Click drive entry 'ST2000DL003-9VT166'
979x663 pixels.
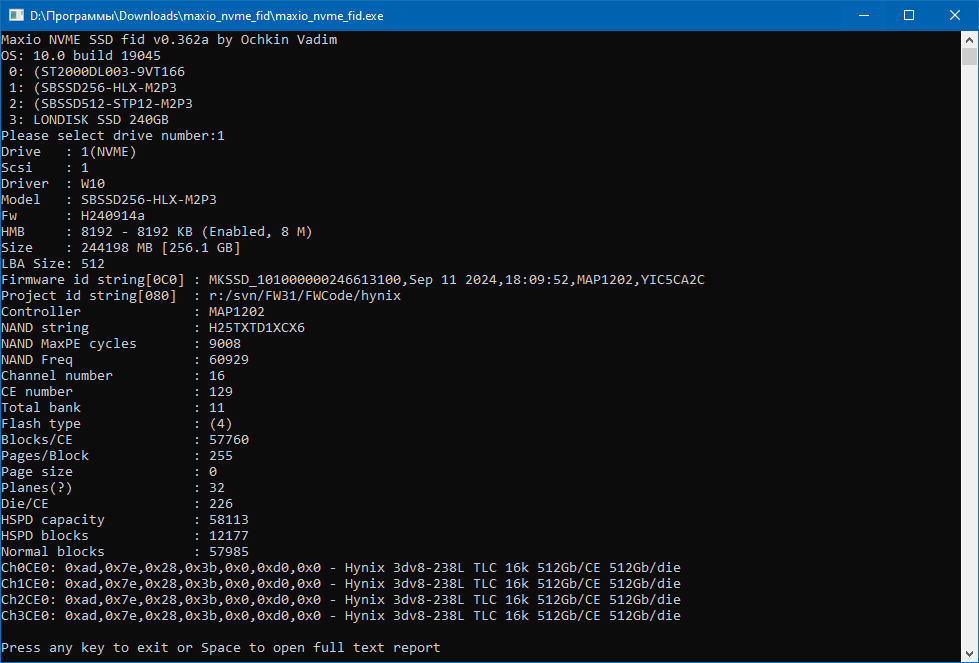[x=113, y=72]
